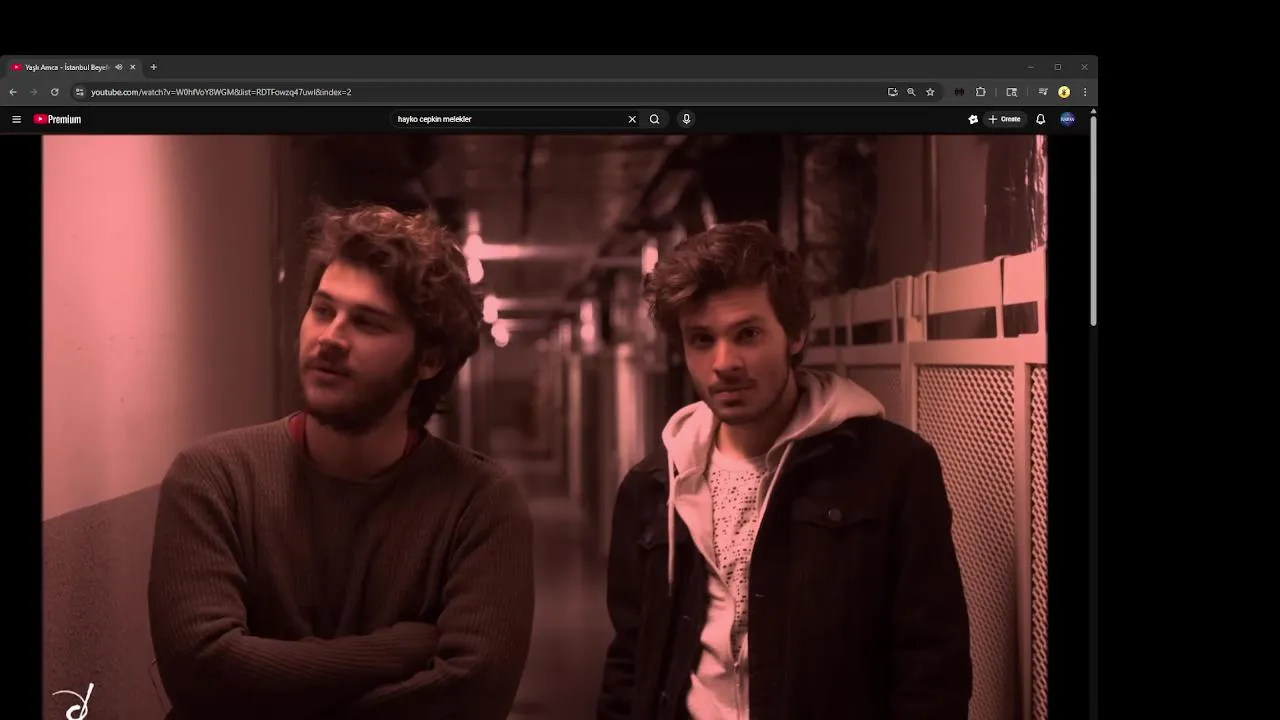This screenshot has width=1280, height=720.
Task: Reload the page with refresh icon
Action: [x=54, y=92]
